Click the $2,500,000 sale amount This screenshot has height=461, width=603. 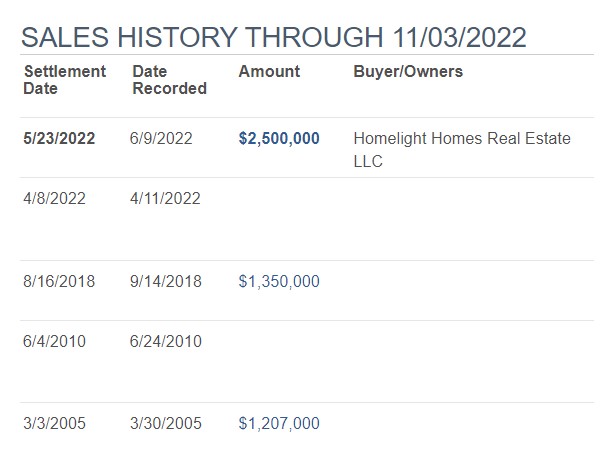pyautogui.click(x=279, y=138)
